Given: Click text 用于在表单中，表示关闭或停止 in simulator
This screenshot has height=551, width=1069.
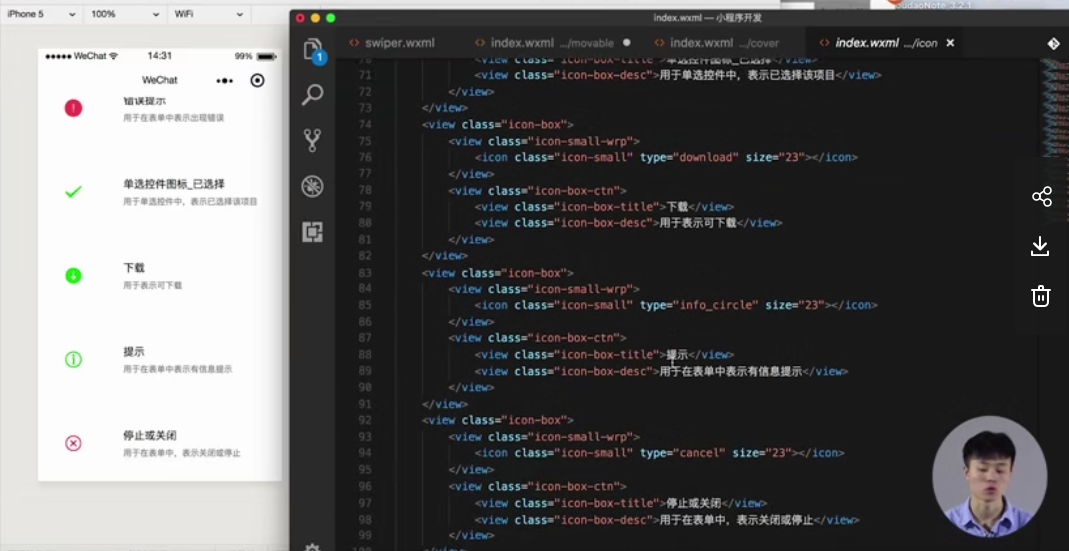Looking at the screenshot, I should 181,453.
